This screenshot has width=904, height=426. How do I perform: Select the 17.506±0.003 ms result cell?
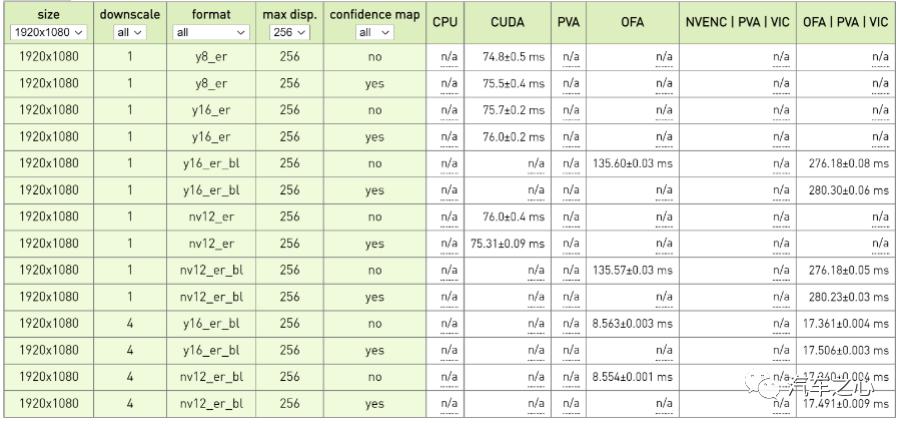(846, 350)
